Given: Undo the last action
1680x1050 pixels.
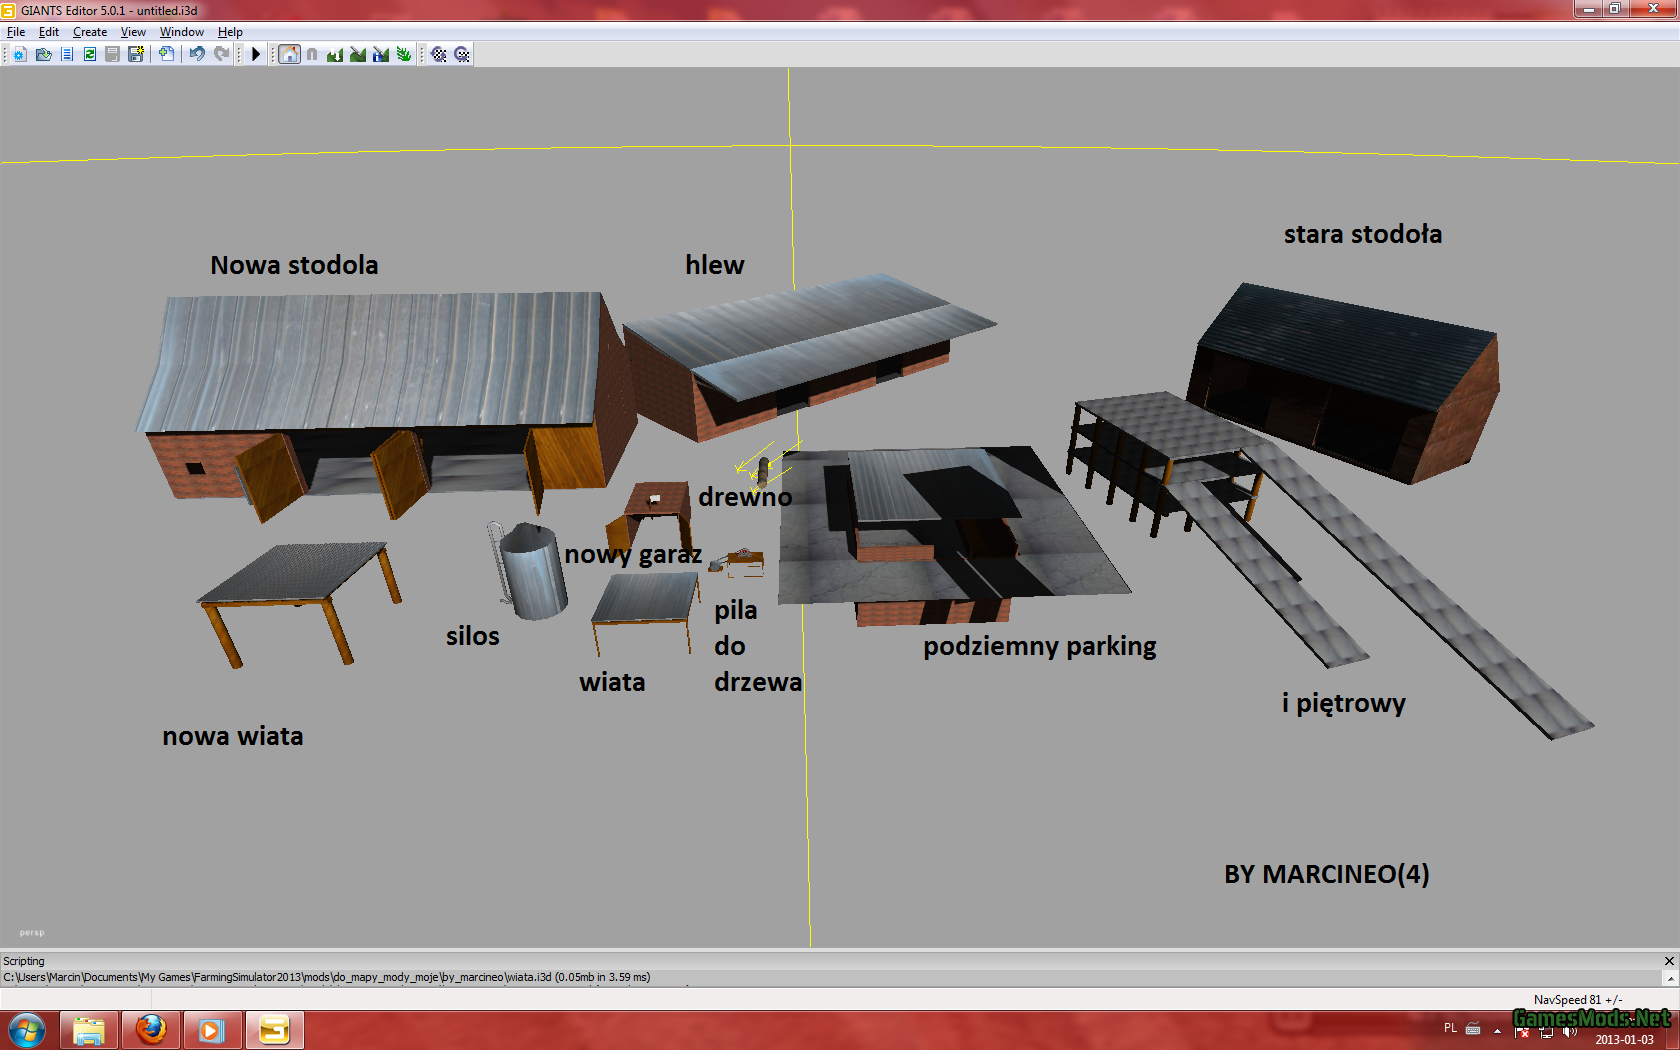Looking at the screenshot, I should click(197, 54).
